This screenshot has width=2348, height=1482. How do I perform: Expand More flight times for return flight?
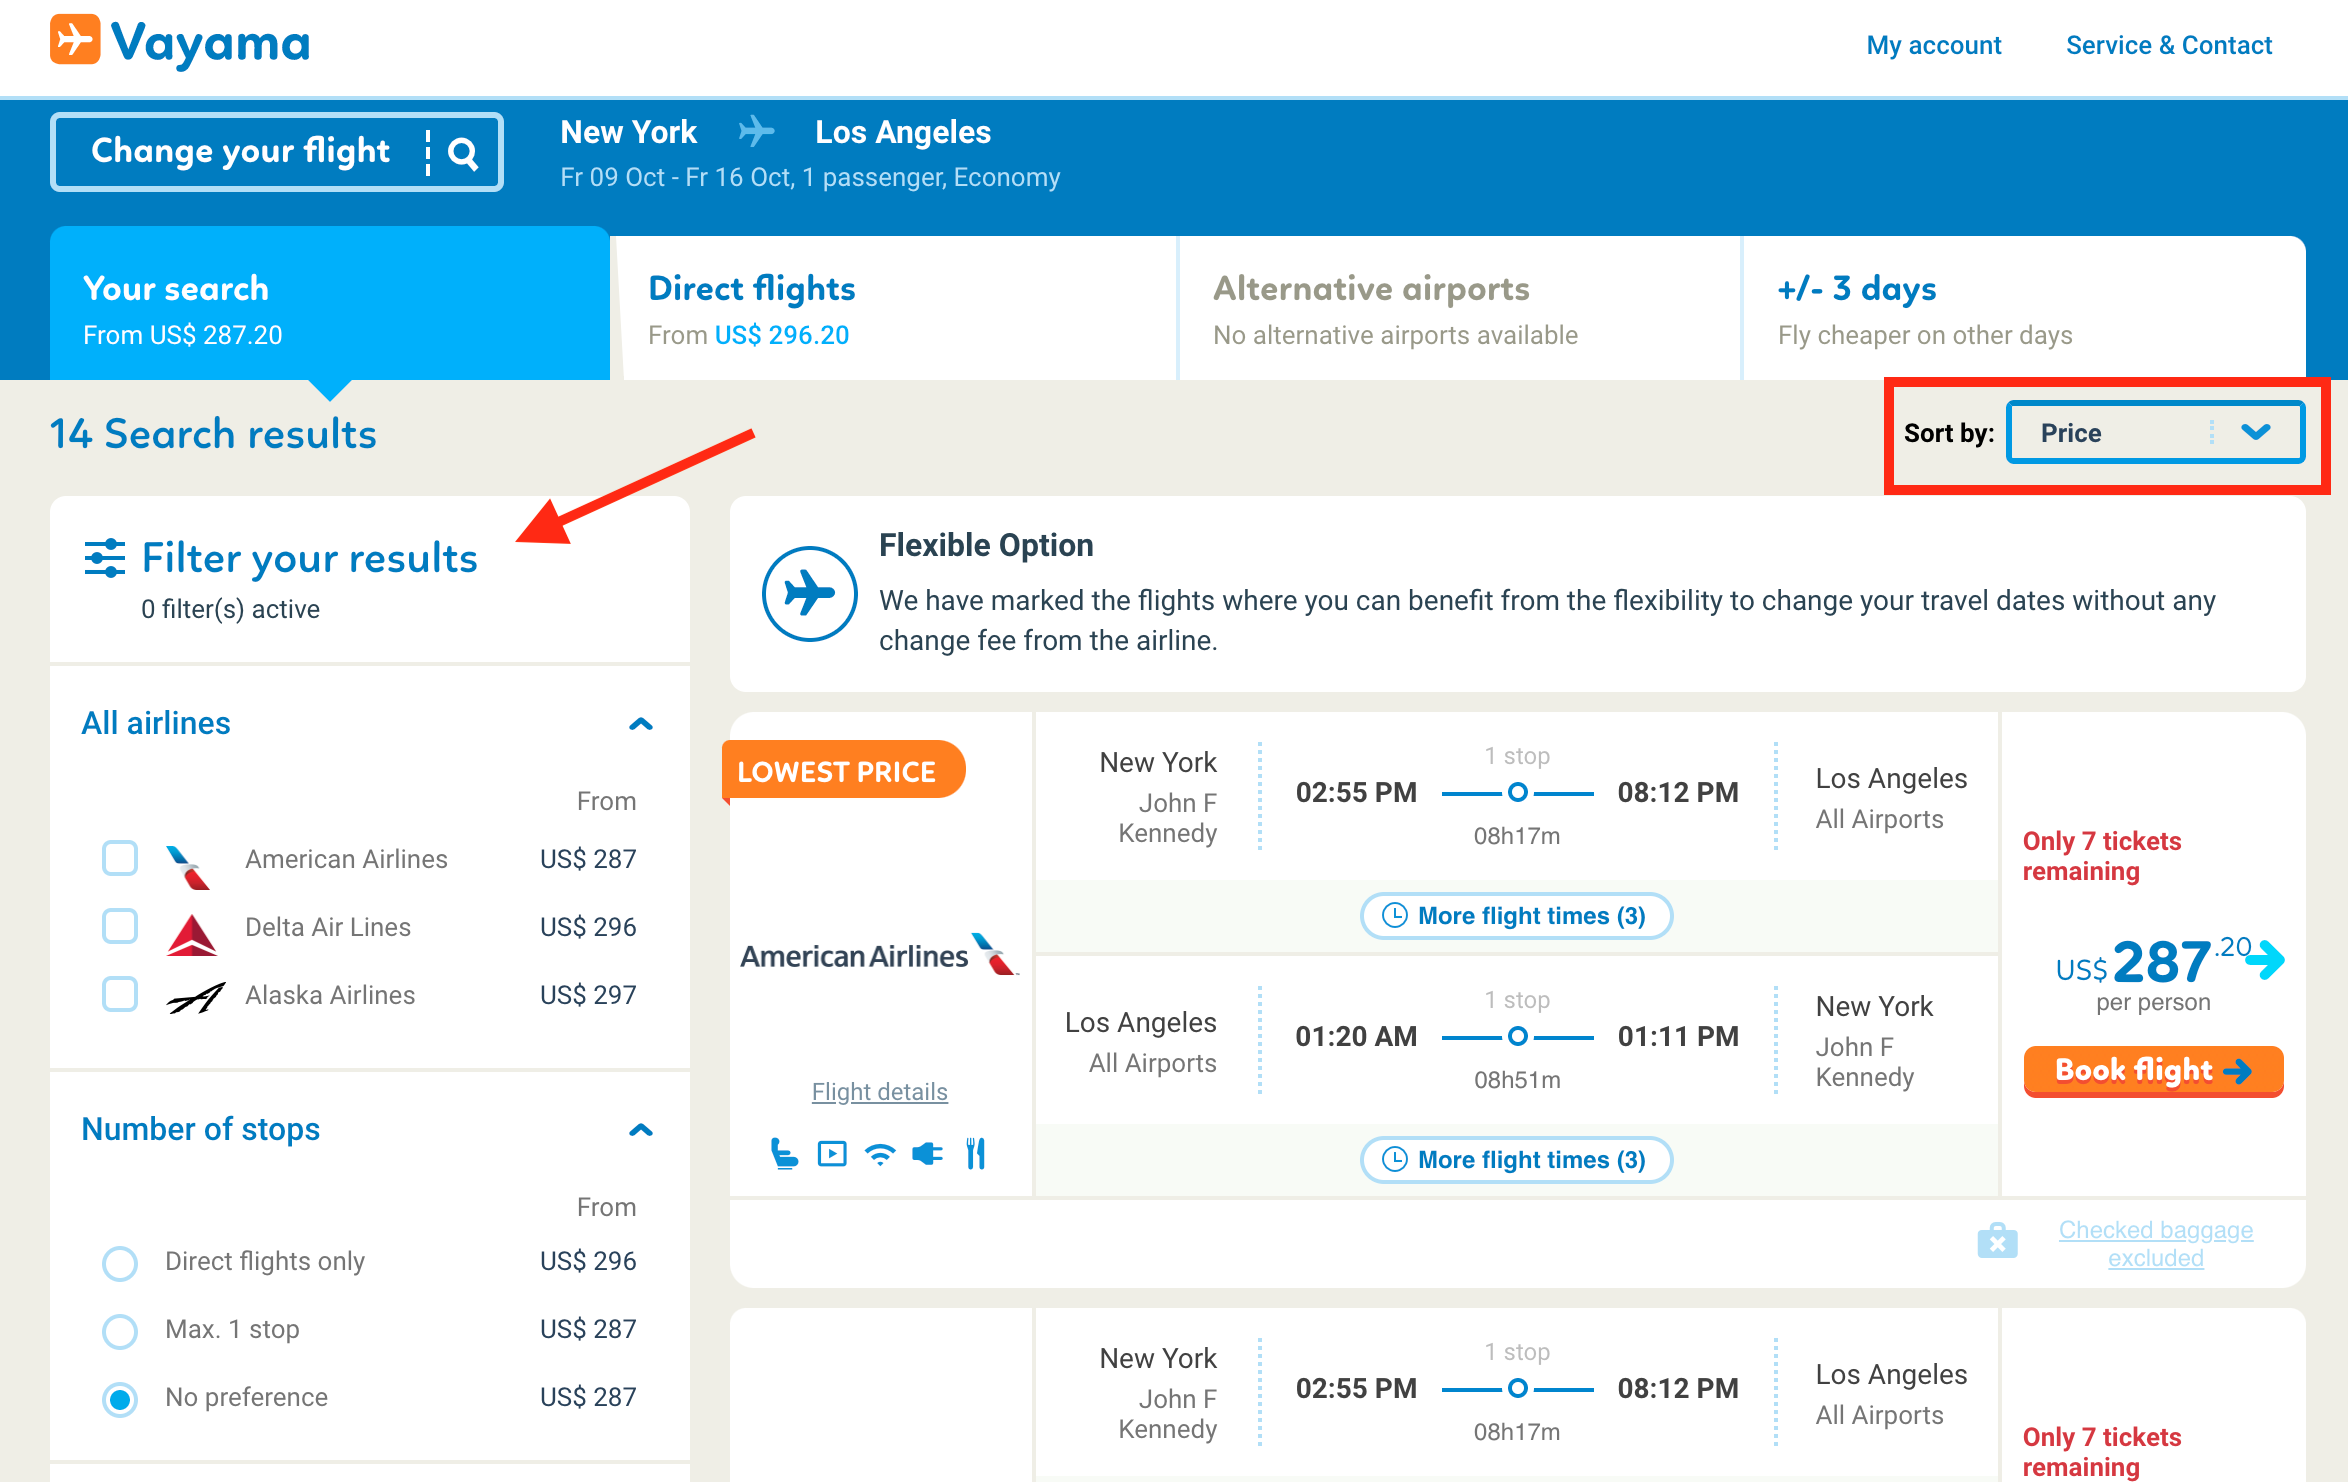1516,1160
